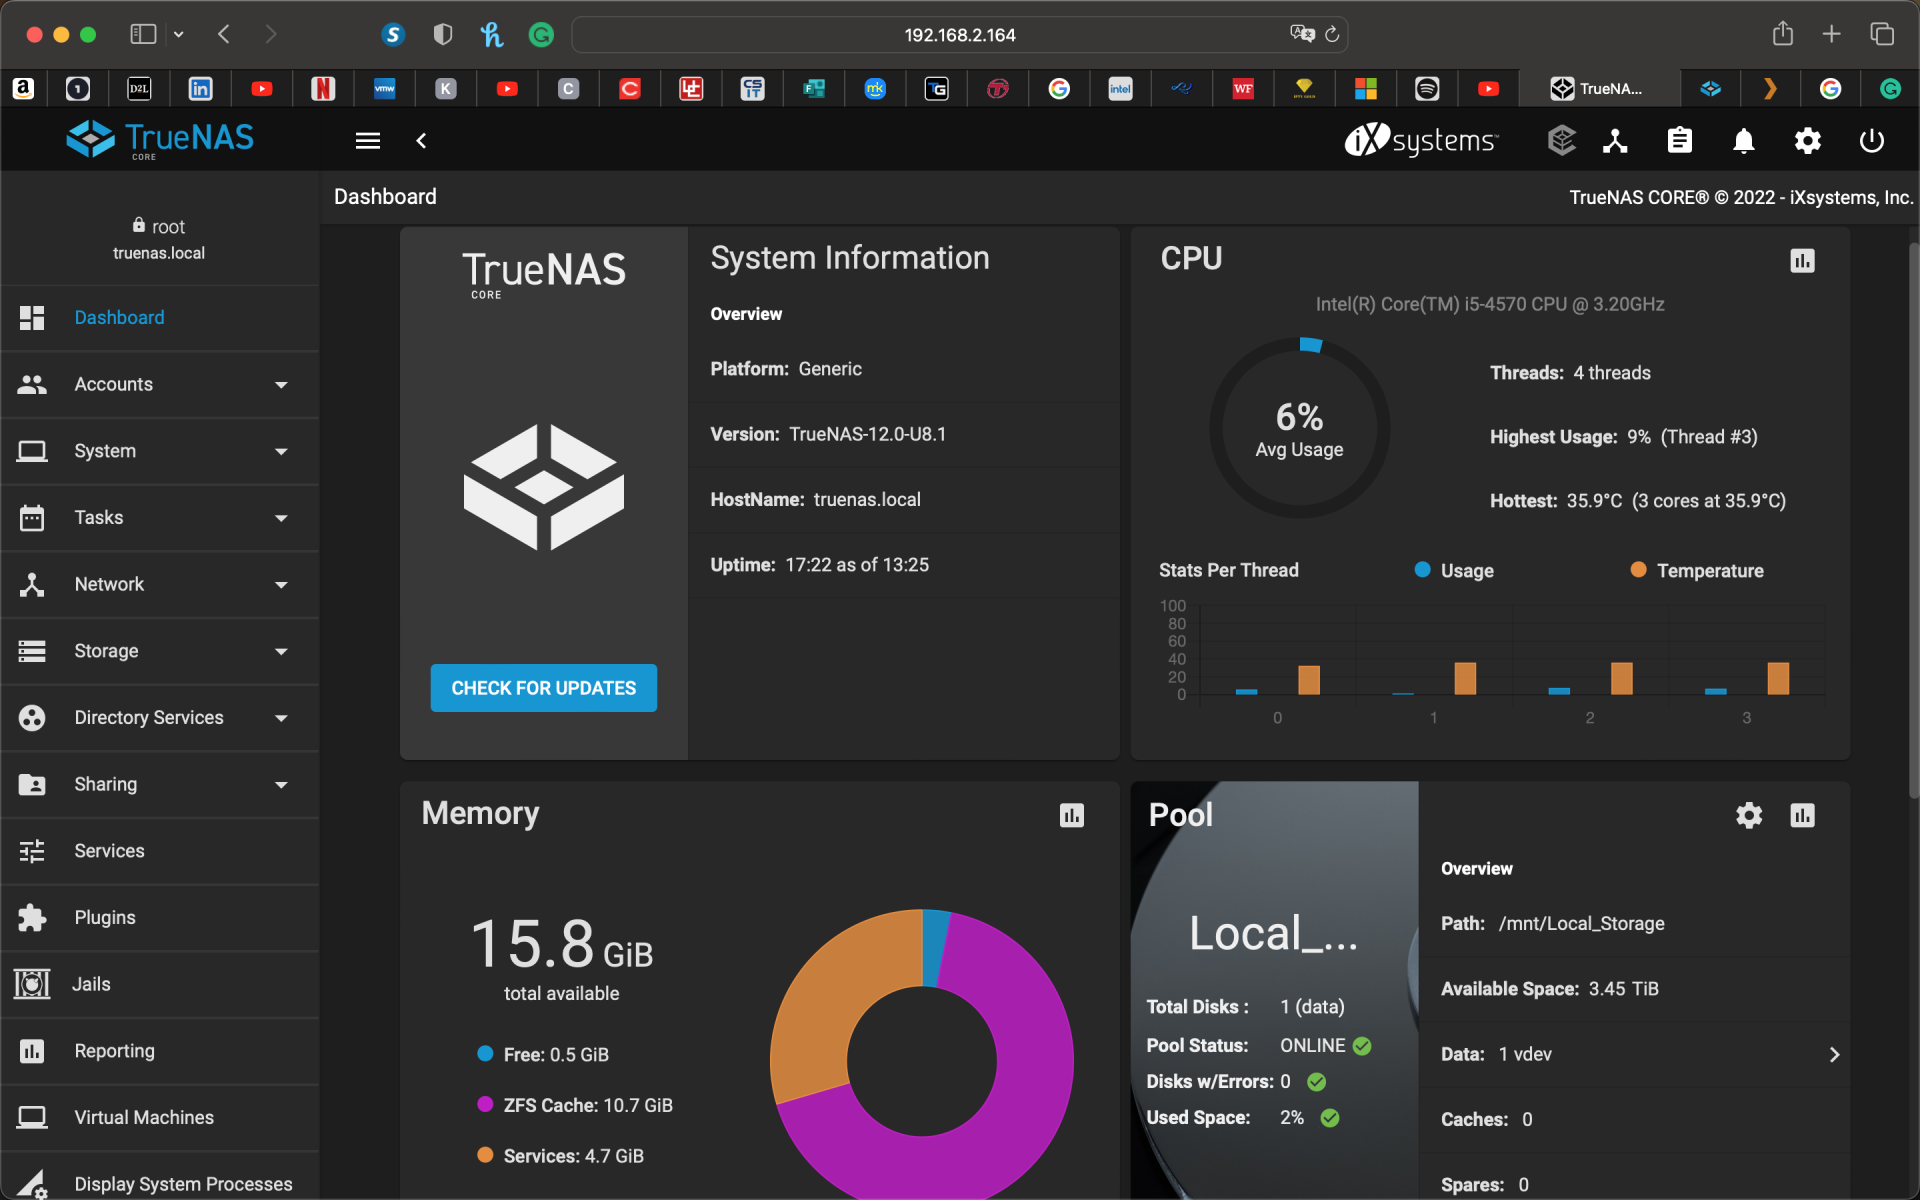Click the orange Temperature legend dot
The width and height of the screenshot is (1920, 1200).
(1638, 570)
